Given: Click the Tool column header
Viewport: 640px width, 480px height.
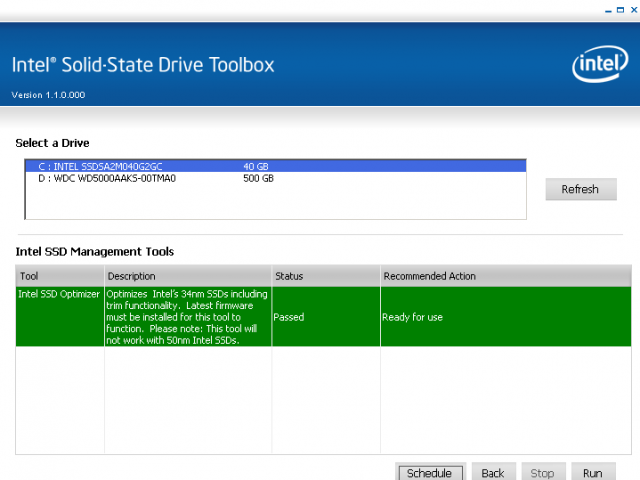Looking at the screenshot, I should (60, 276).
